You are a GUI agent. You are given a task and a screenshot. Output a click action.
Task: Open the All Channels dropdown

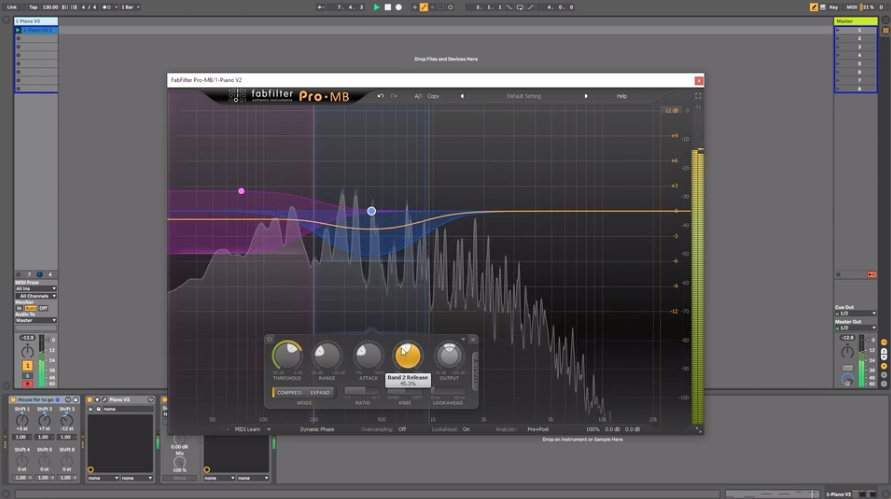point(36,296)
